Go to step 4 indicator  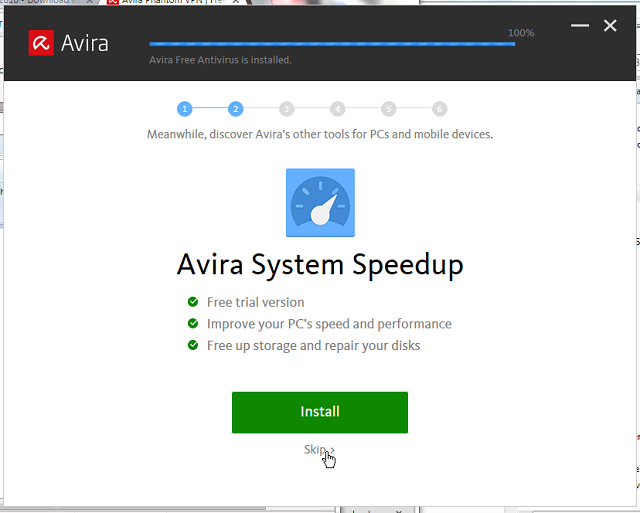(338, 109)
